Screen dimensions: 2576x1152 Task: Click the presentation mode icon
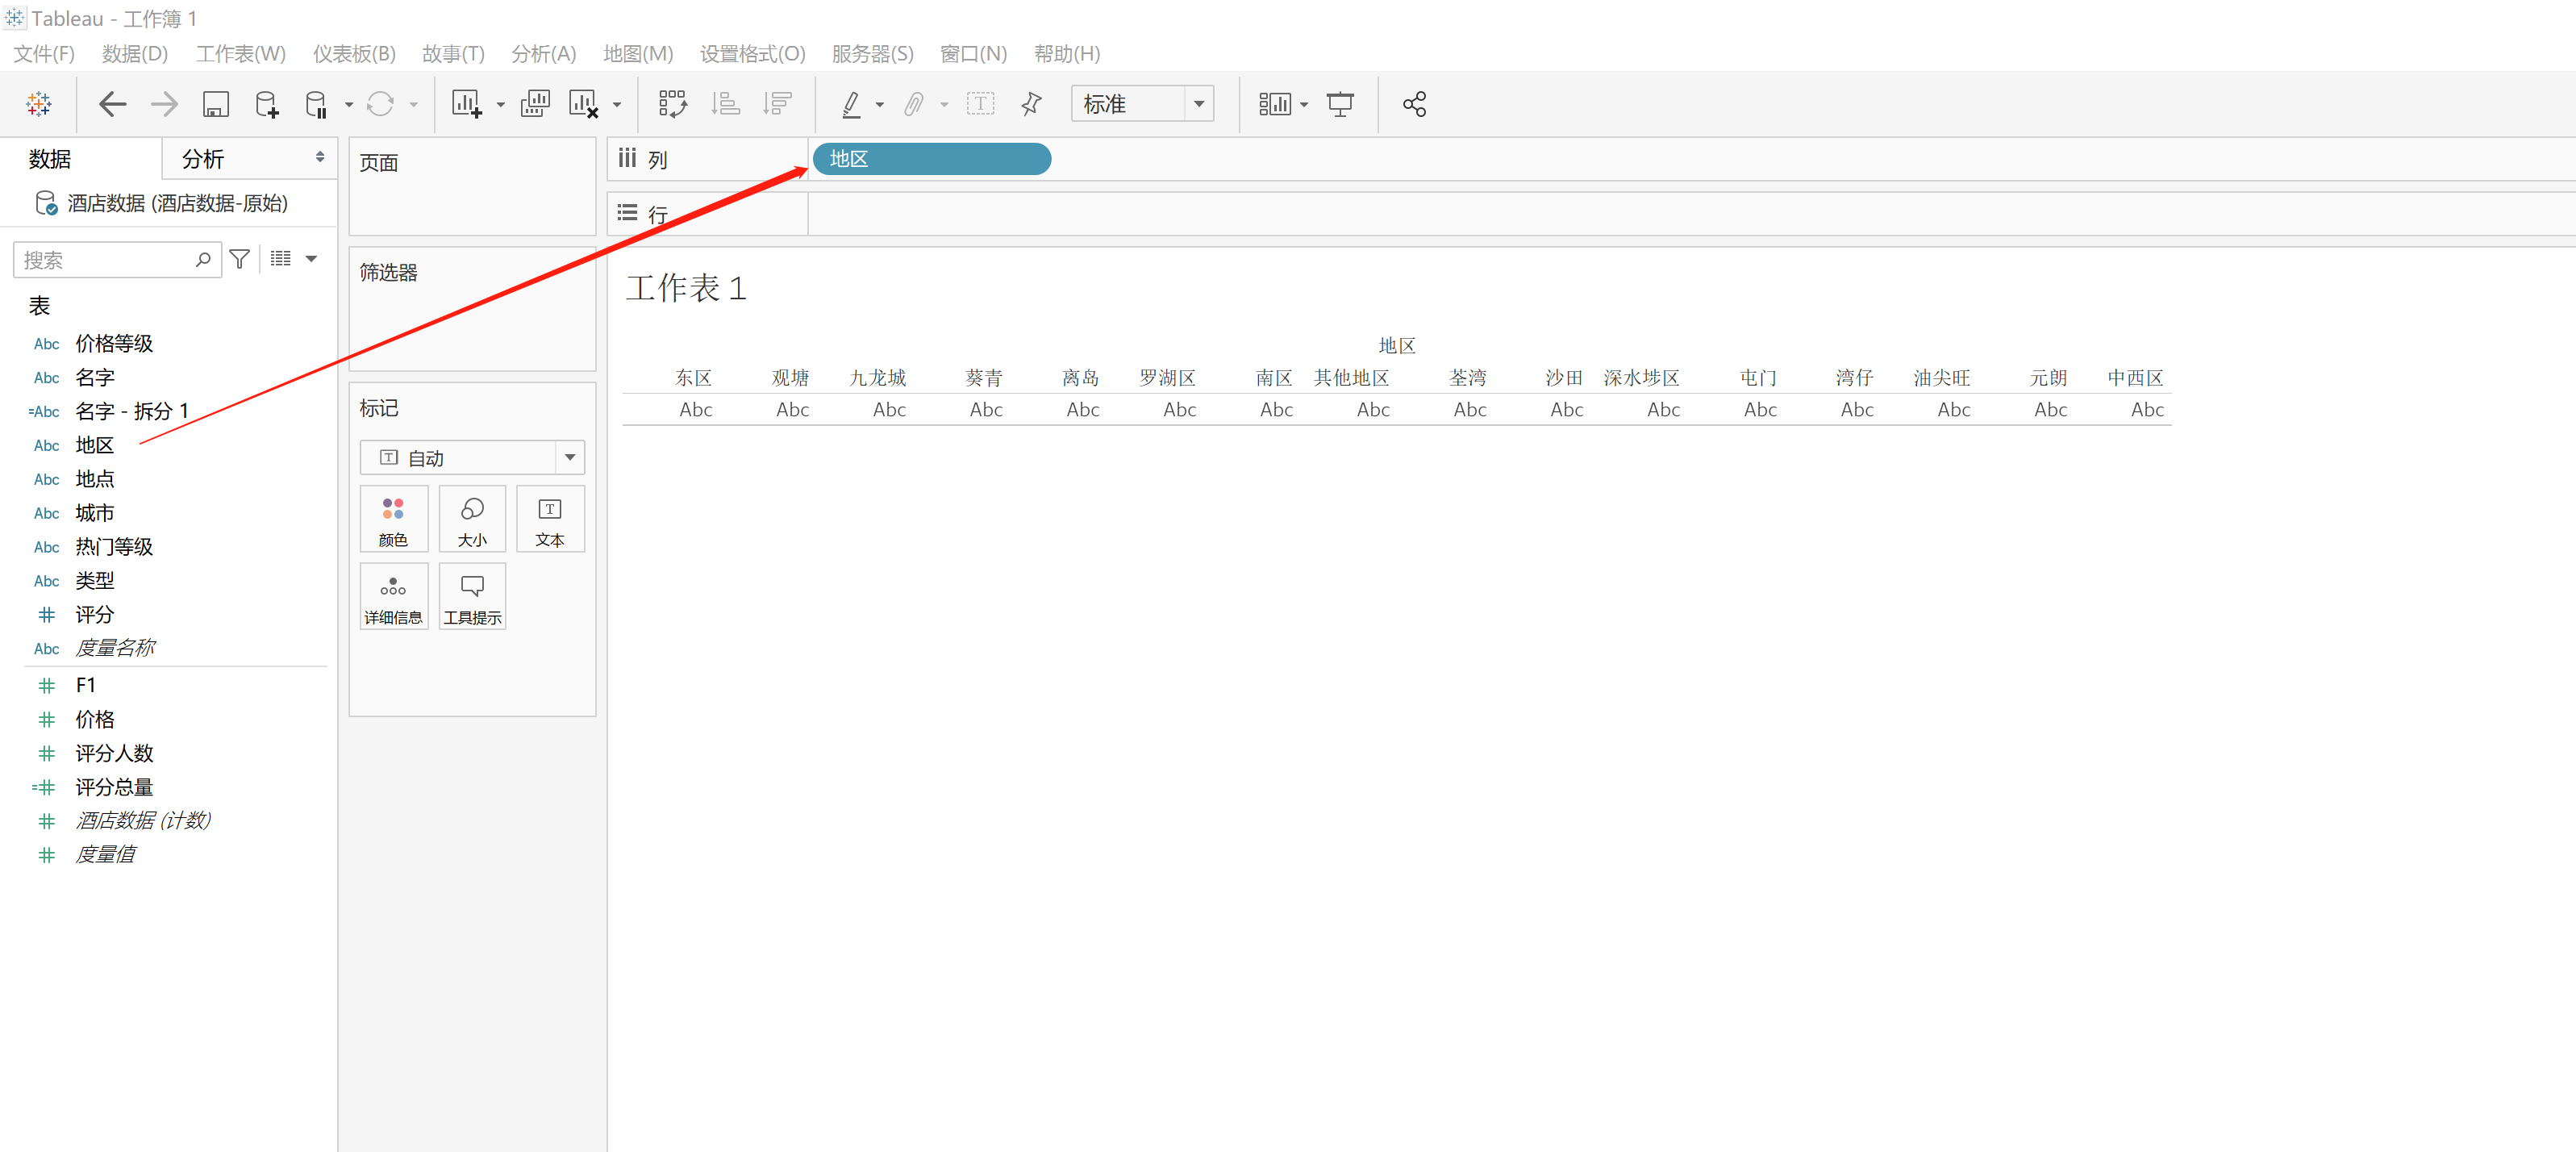pos(1340,104)
